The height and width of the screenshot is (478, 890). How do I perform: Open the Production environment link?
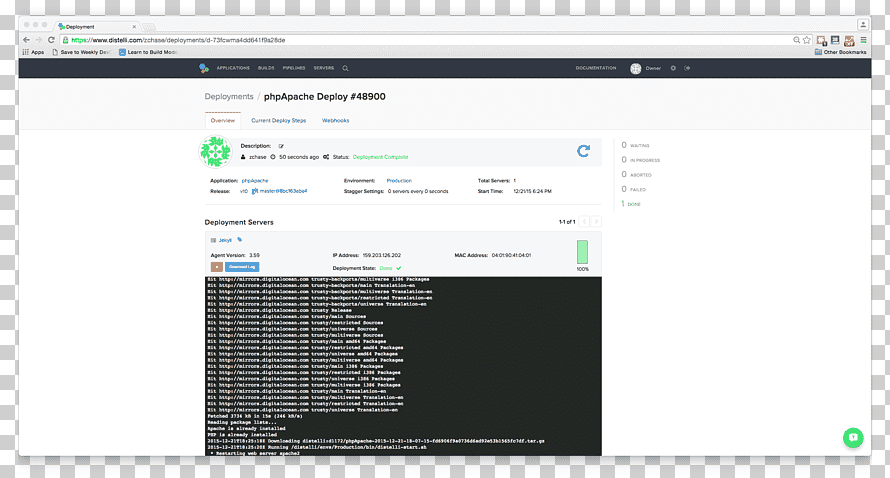[x=399, y=181]
